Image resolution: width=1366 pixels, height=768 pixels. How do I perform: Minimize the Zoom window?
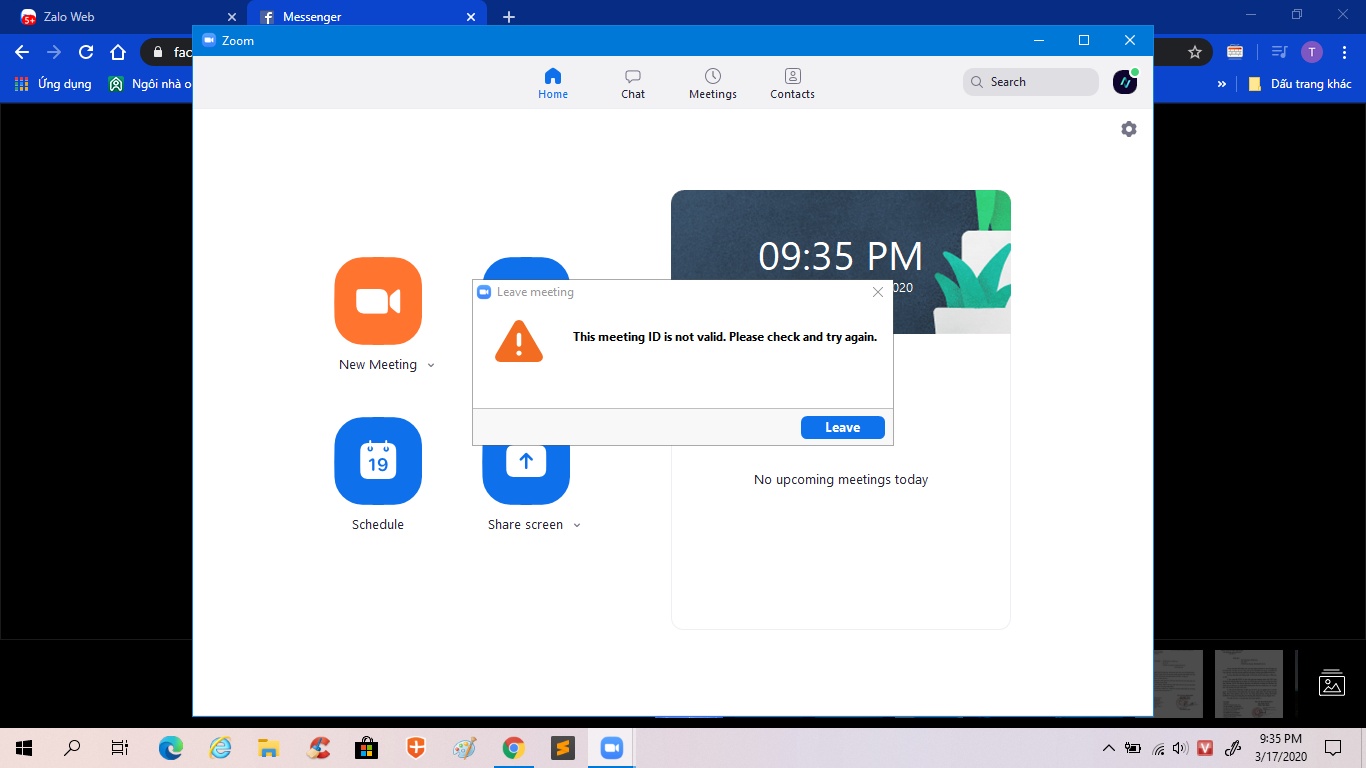coord(1038,40)
